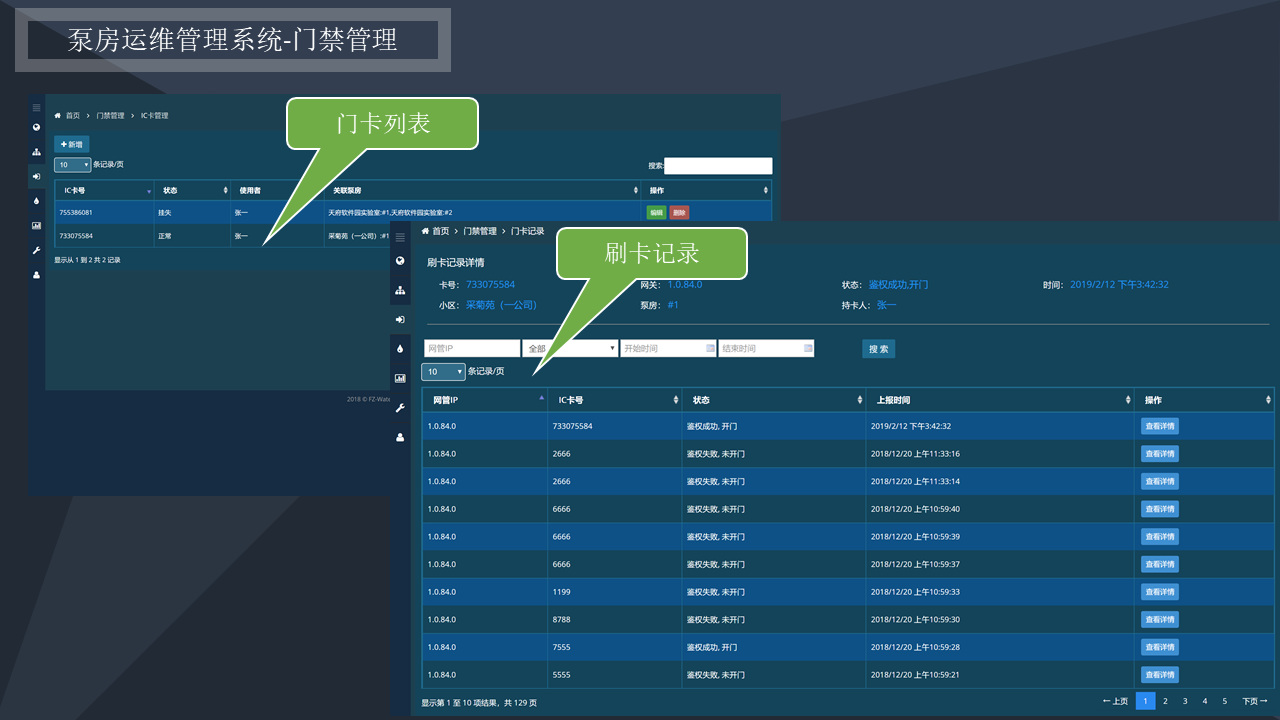Go to pagination page 3
Image resolution: width=1280 pixels, height=720 pixels.
1185,701
